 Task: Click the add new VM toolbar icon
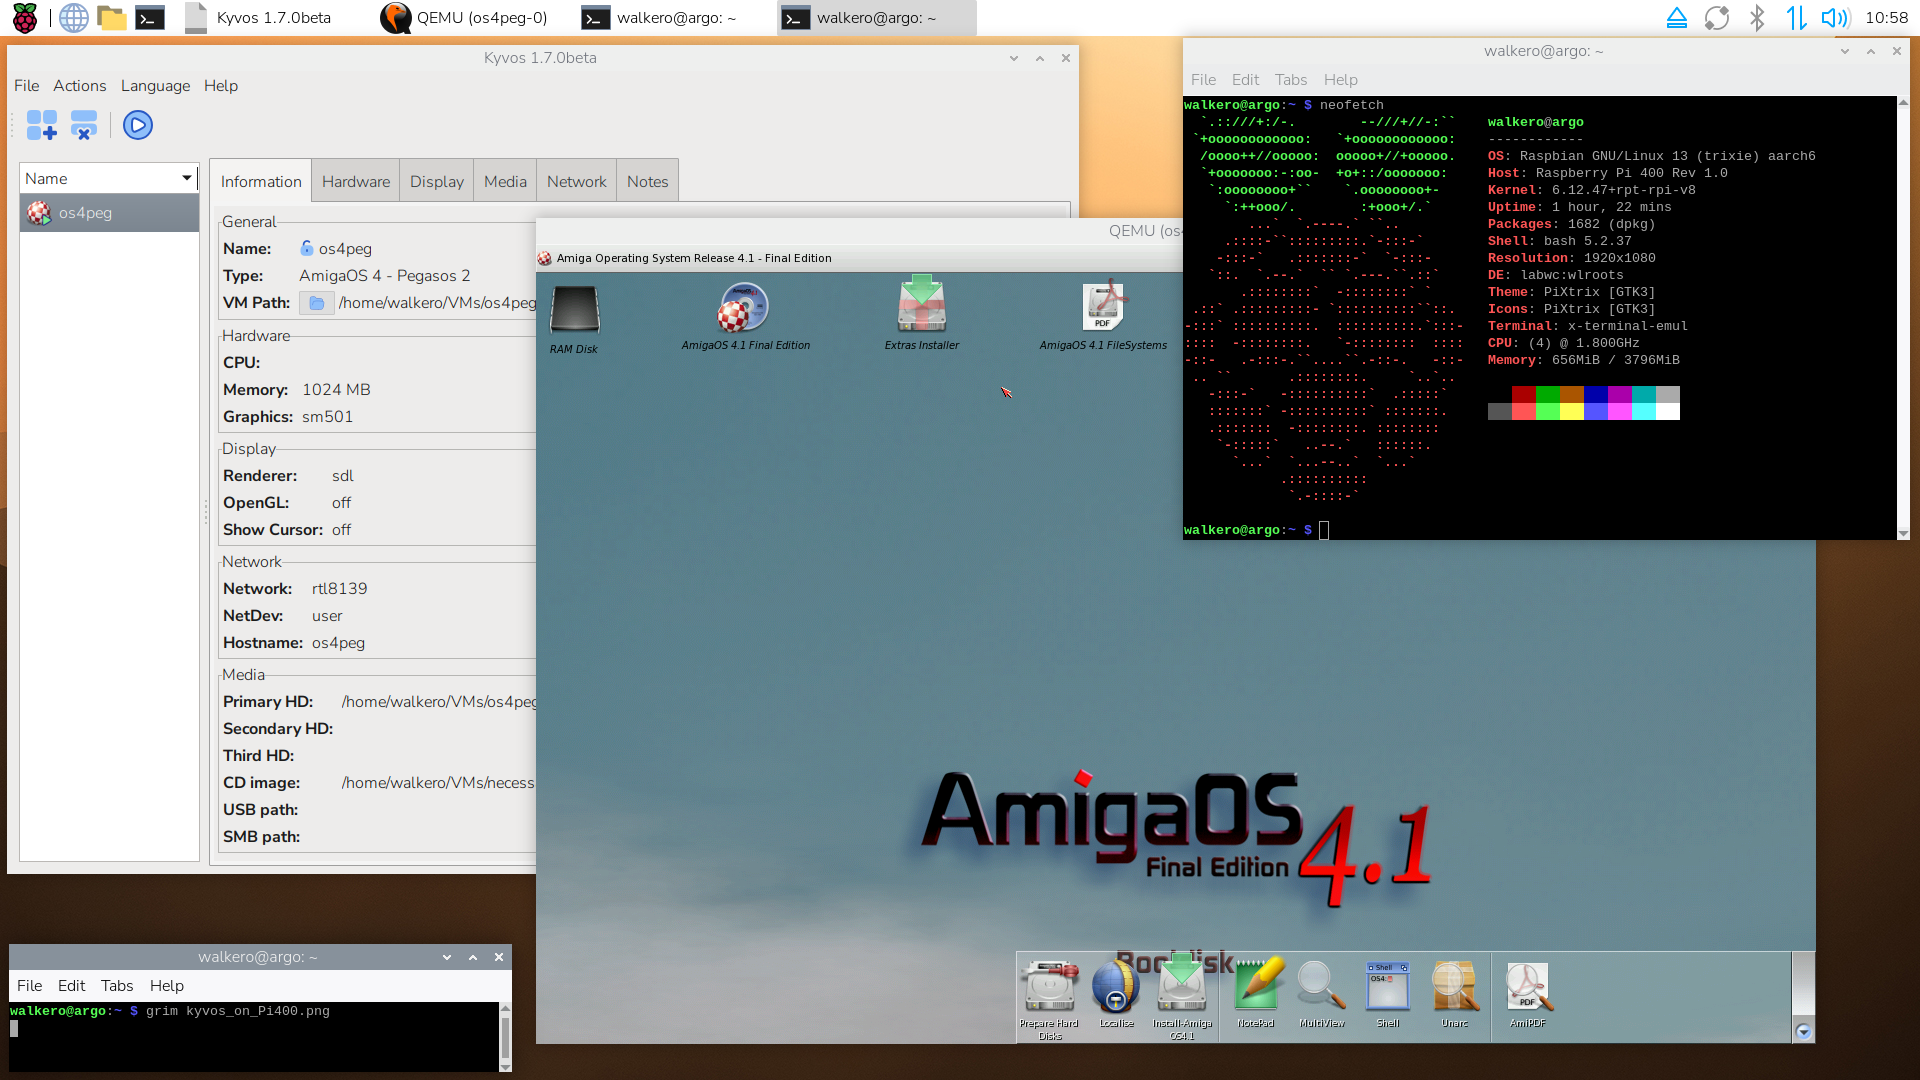pos(42,125)
